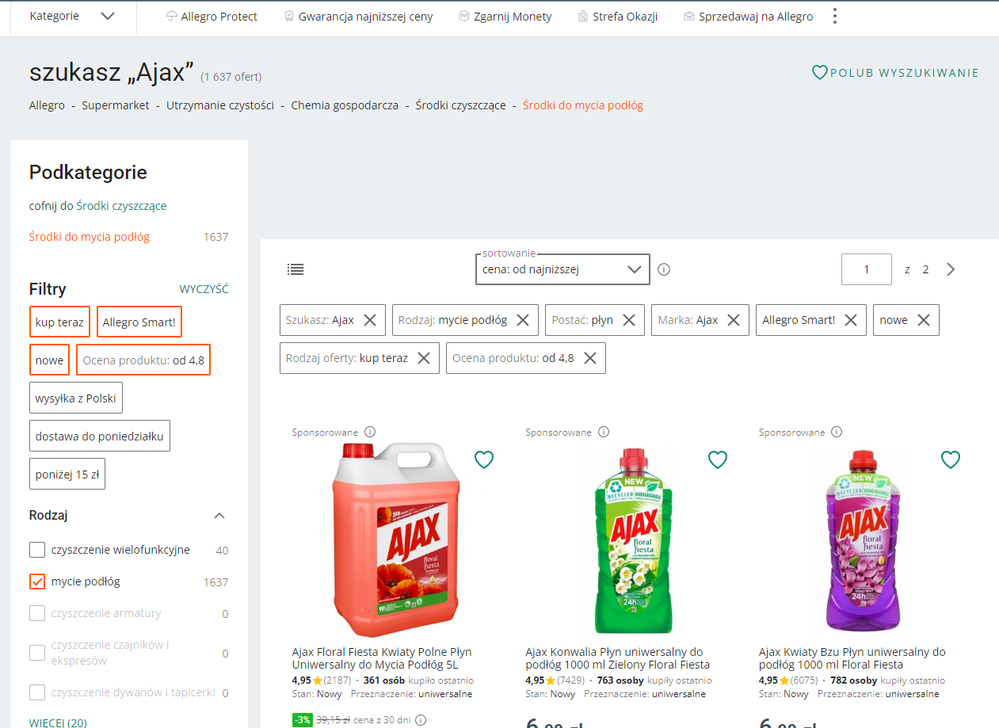Open 30-day price info icon

420,720
